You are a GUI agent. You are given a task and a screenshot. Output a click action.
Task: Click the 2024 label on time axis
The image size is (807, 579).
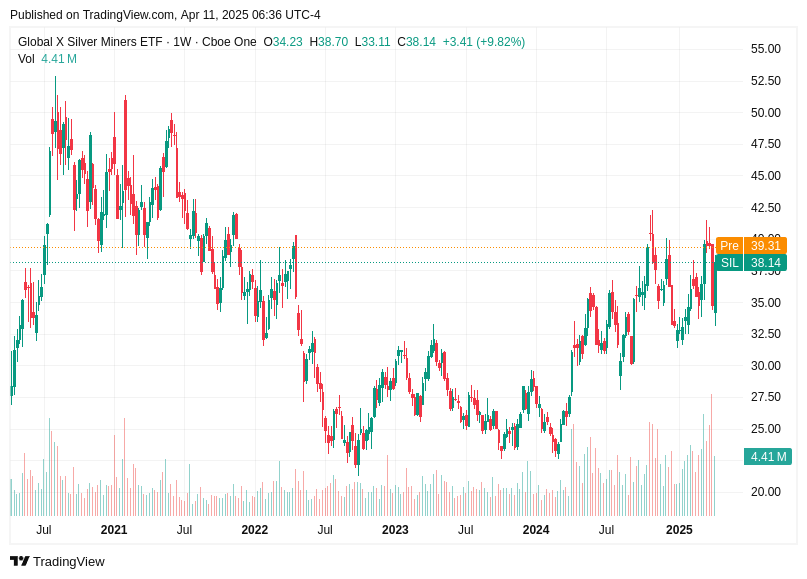[x=536, y=530]
